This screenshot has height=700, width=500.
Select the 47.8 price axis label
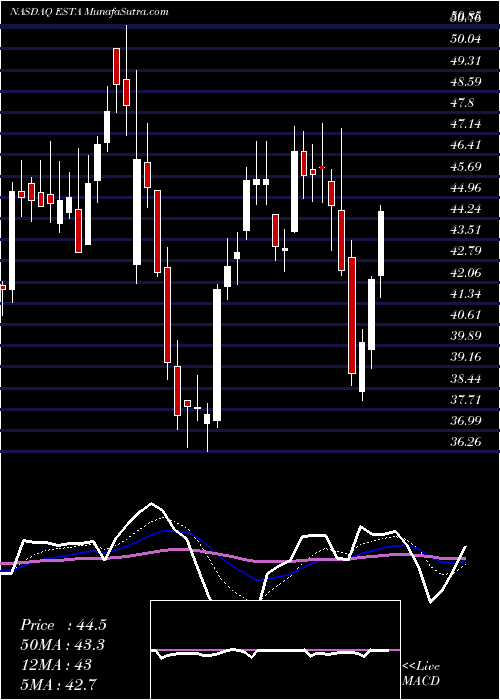coord(462,103)
